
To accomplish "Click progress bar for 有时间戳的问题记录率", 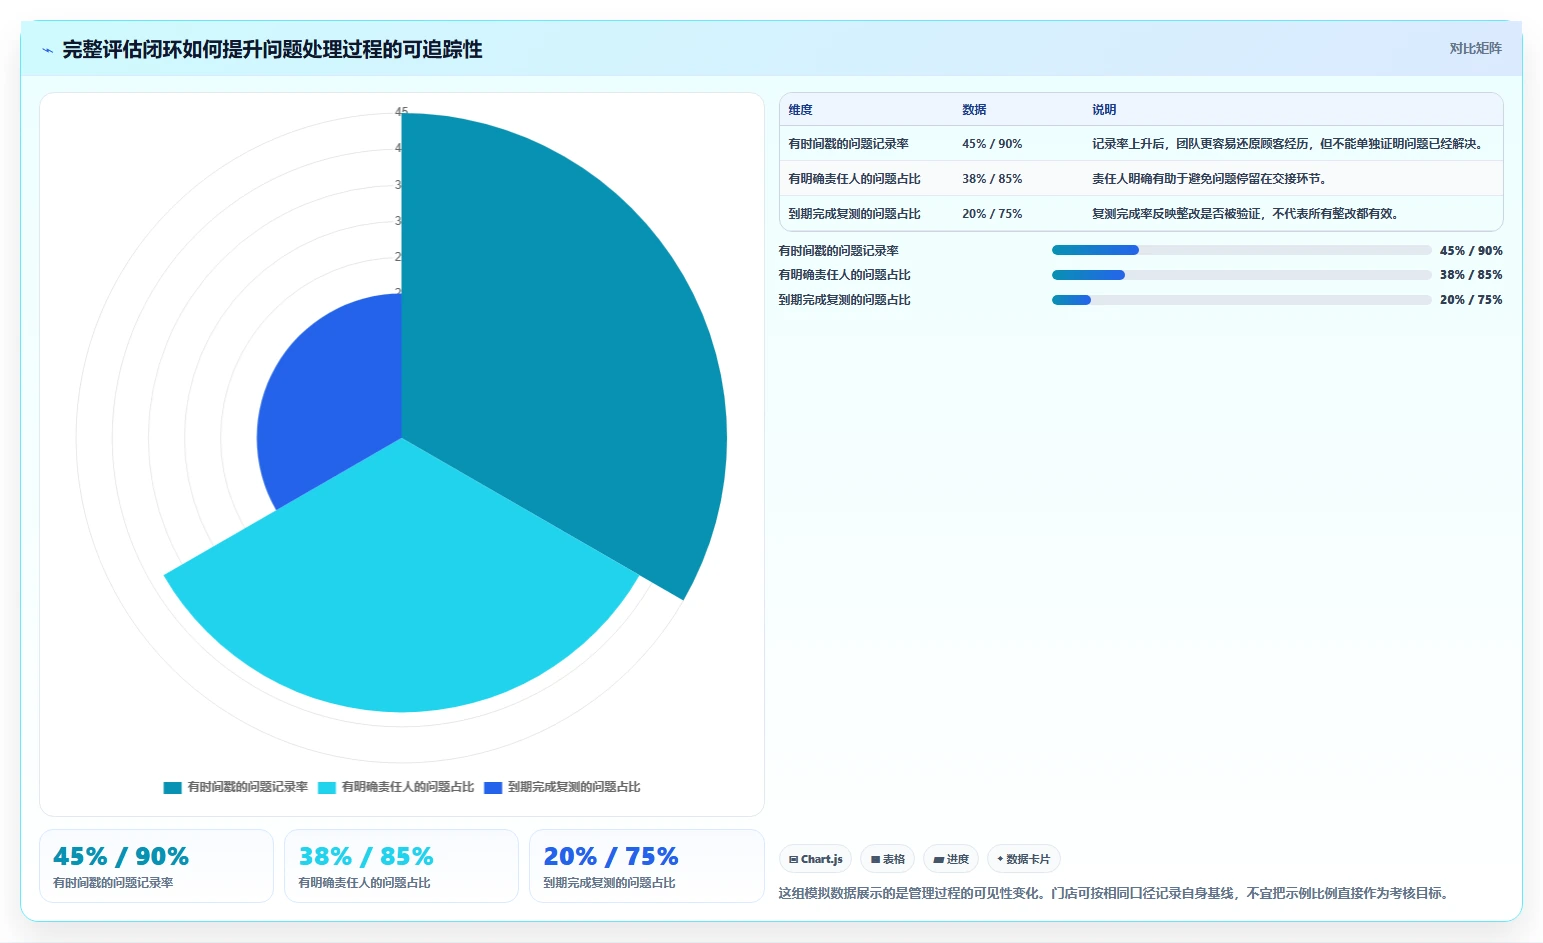I will point(1241,250).
